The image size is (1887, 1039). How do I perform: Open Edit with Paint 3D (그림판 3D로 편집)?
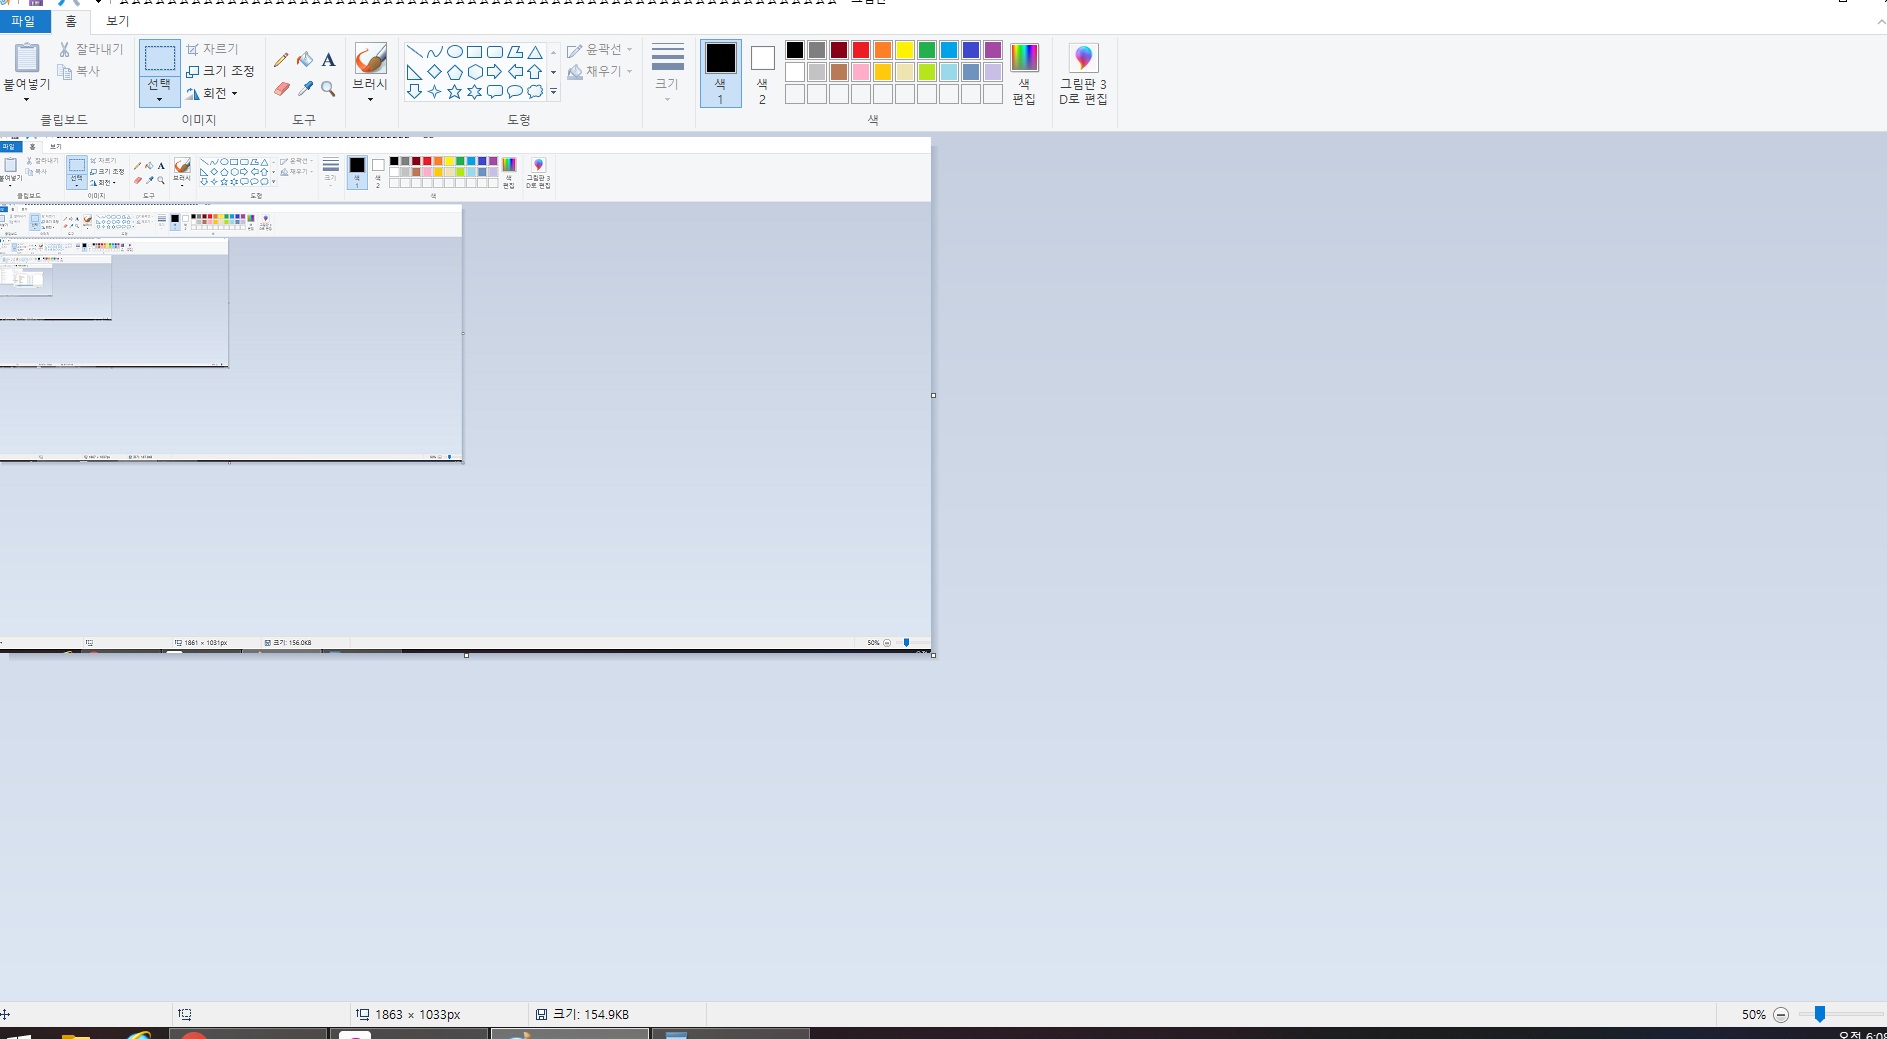pos(1083,74)
